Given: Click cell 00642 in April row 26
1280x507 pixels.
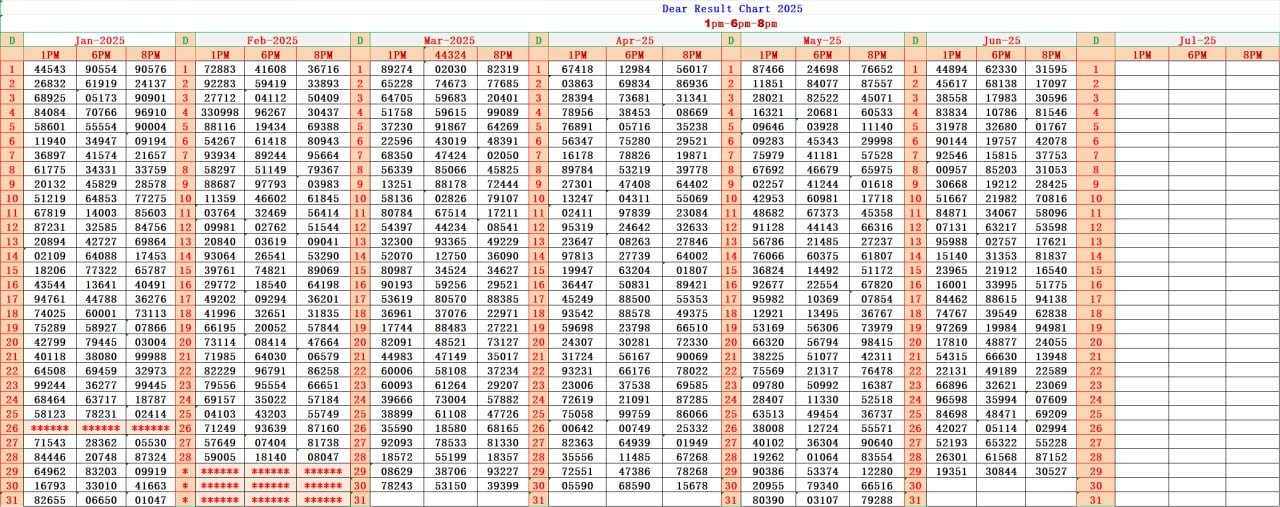Looking at the screenshot, I should (x=577, y=428).
